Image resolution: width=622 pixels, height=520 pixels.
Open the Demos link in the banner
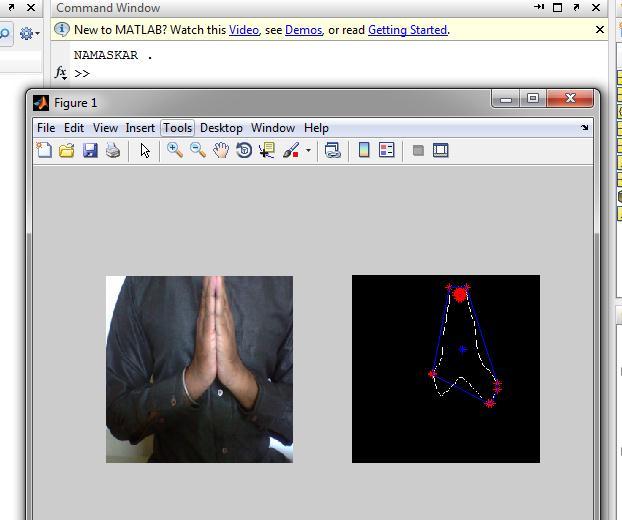[x=303, y=30]
